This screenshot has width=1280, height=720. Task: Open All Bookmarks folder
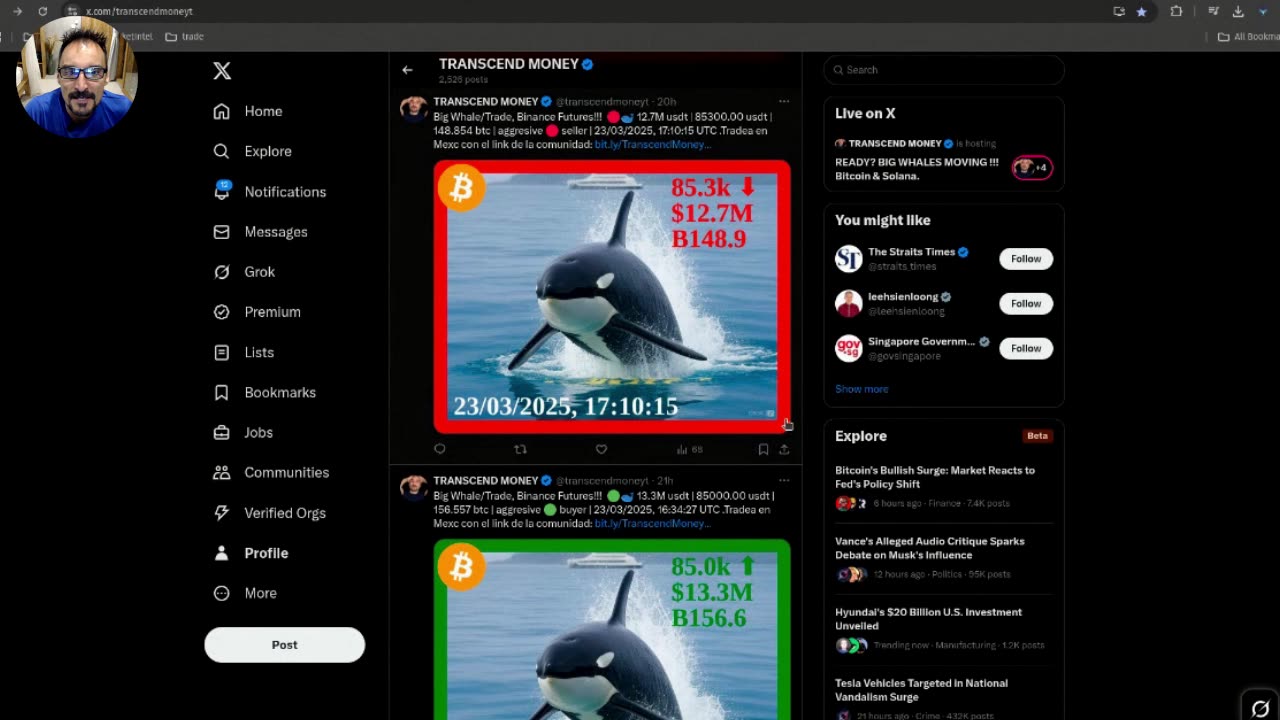tap(1248, 37)
